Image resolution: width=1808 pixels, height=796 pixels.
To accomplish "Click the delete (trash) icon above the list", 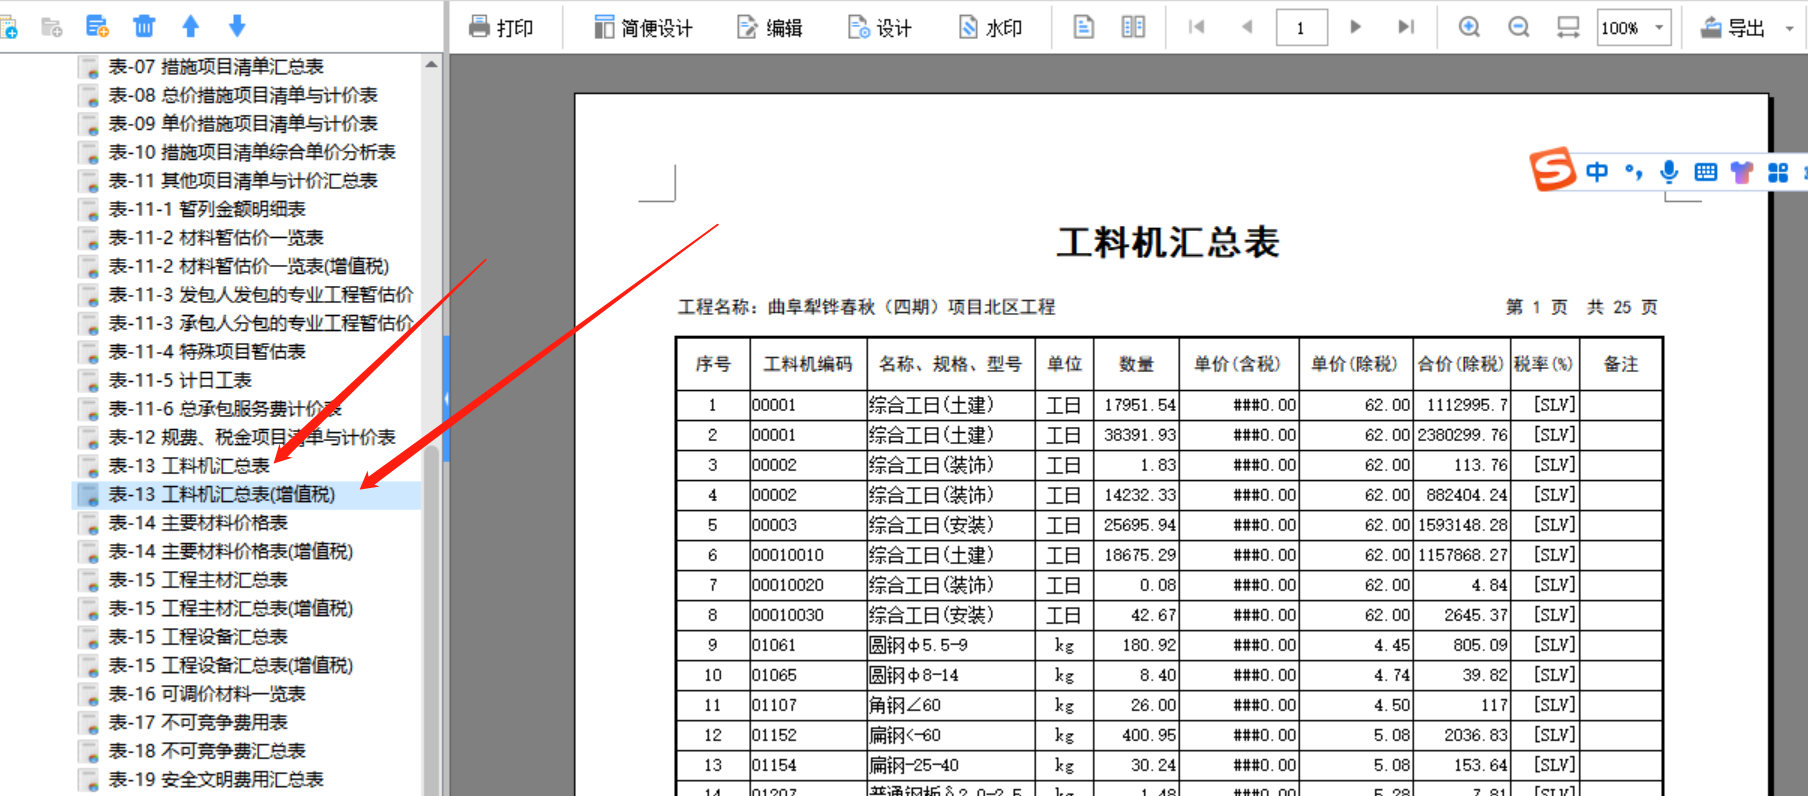I will [x=144, y=26].
